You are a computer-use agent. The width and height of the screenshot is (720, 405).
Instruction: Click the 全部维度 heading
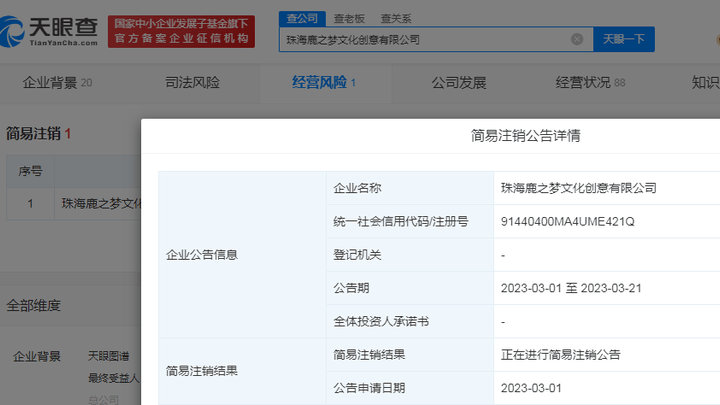tap(34, 305)
